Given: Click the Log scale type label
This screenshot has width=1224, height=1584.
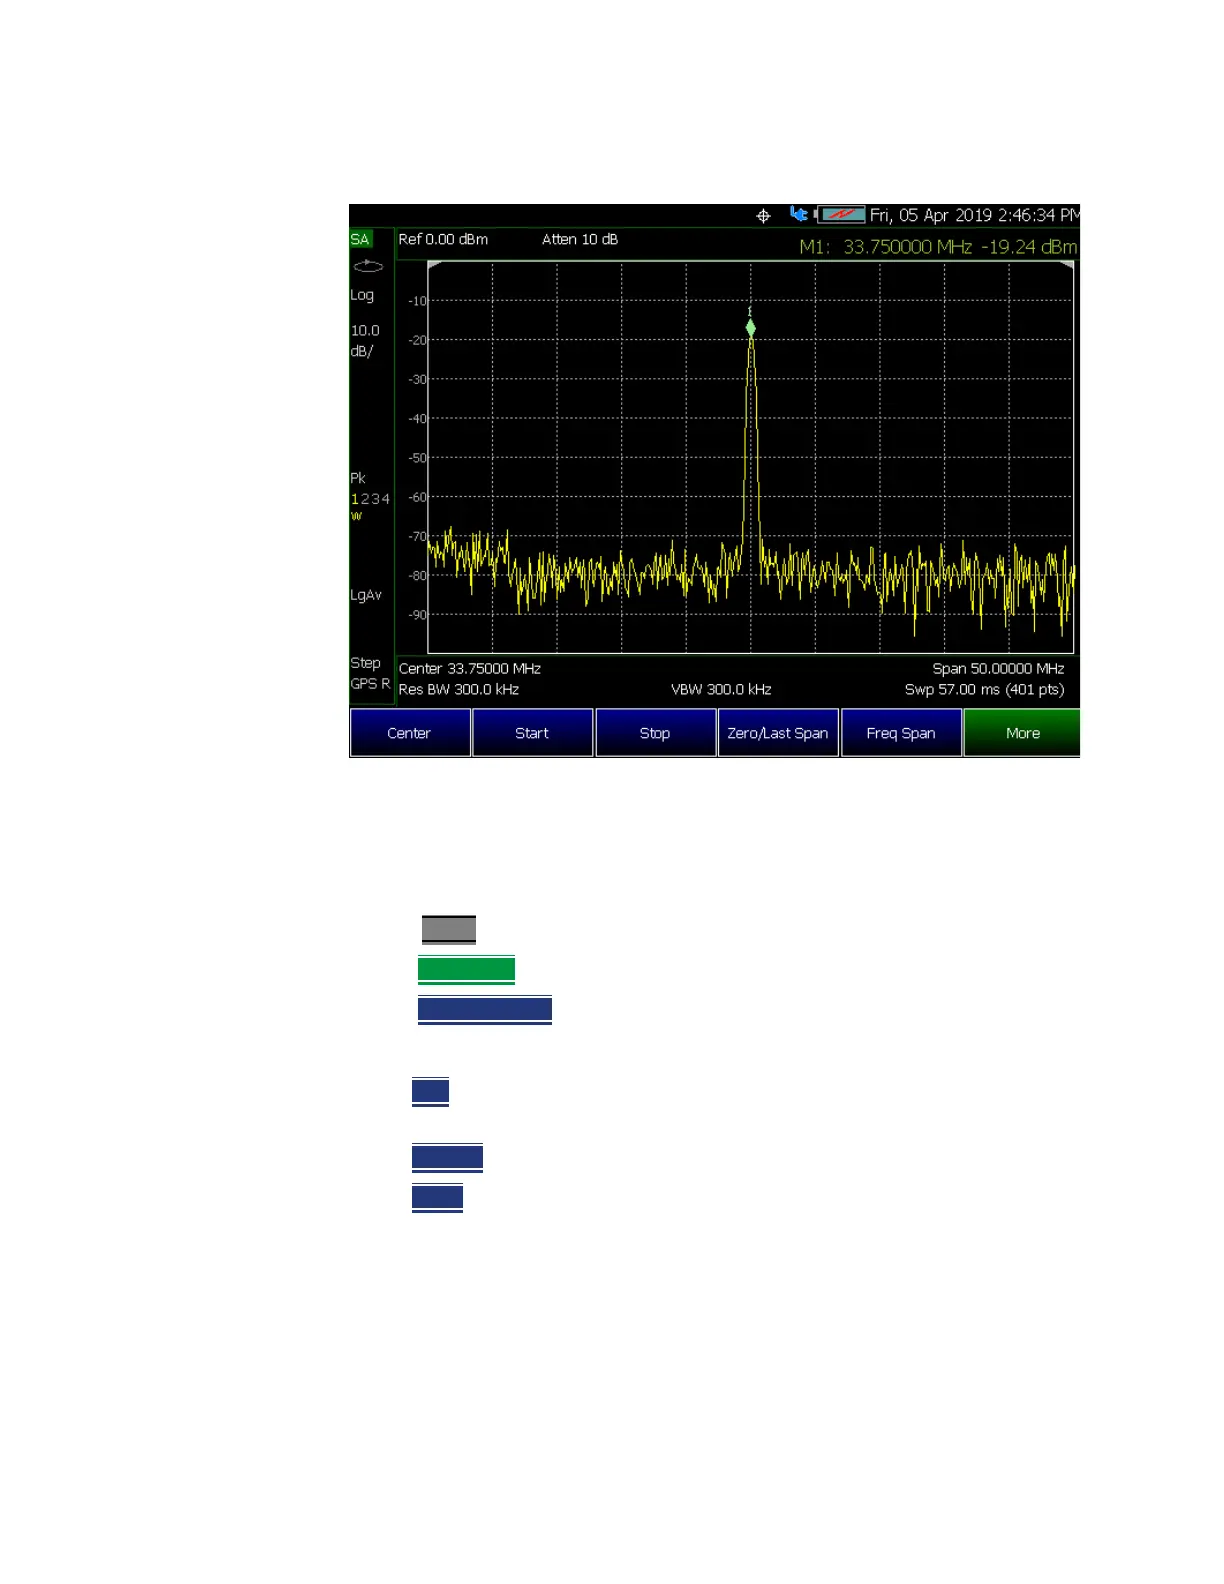Looking at the screenshot, I should click(x=362, y=295).
